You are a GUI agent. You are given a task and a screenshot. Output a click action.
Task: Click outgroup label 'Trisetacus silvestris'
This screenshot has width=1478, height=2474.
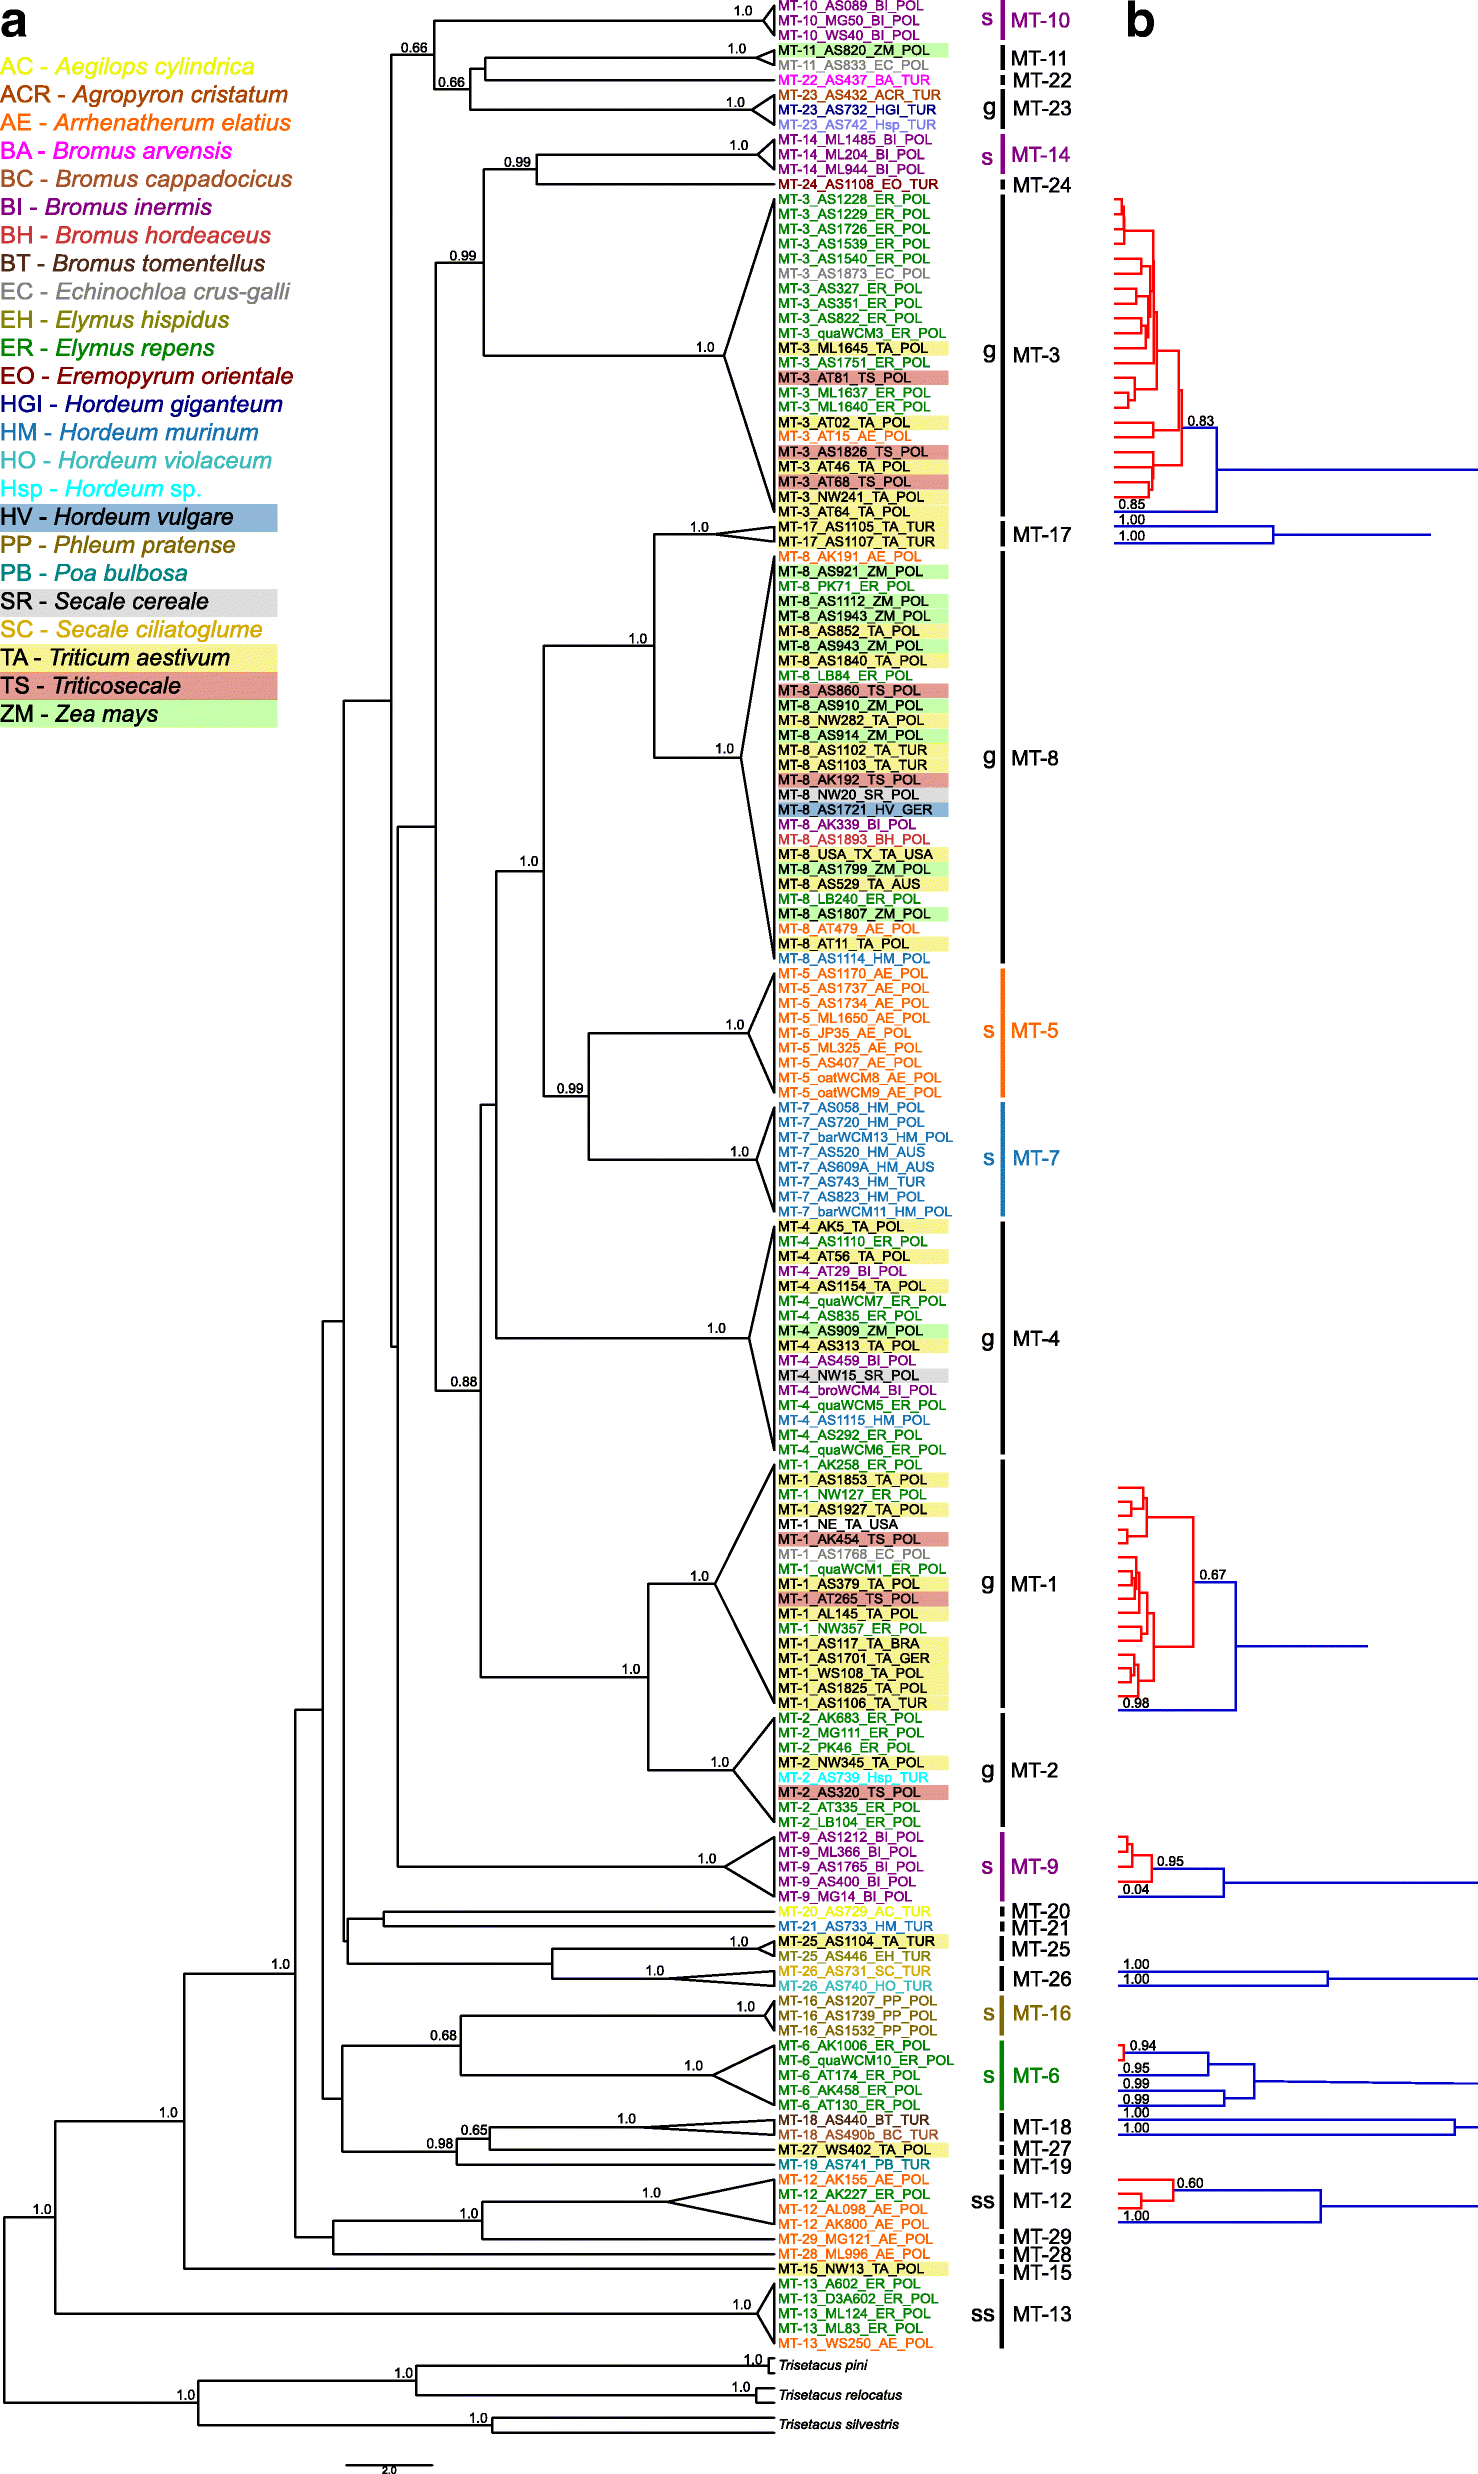[839, 2424]
